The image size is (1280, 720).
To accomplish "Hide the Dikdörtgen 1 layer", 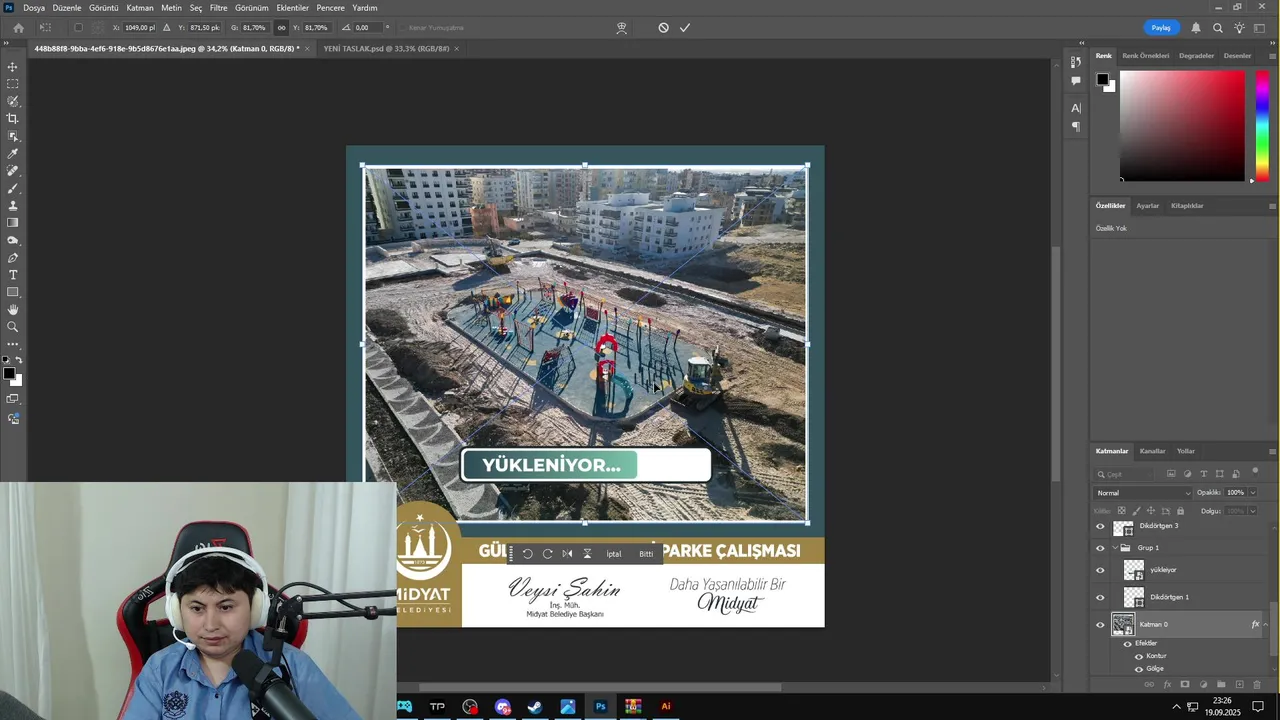I will point(1100,597).
